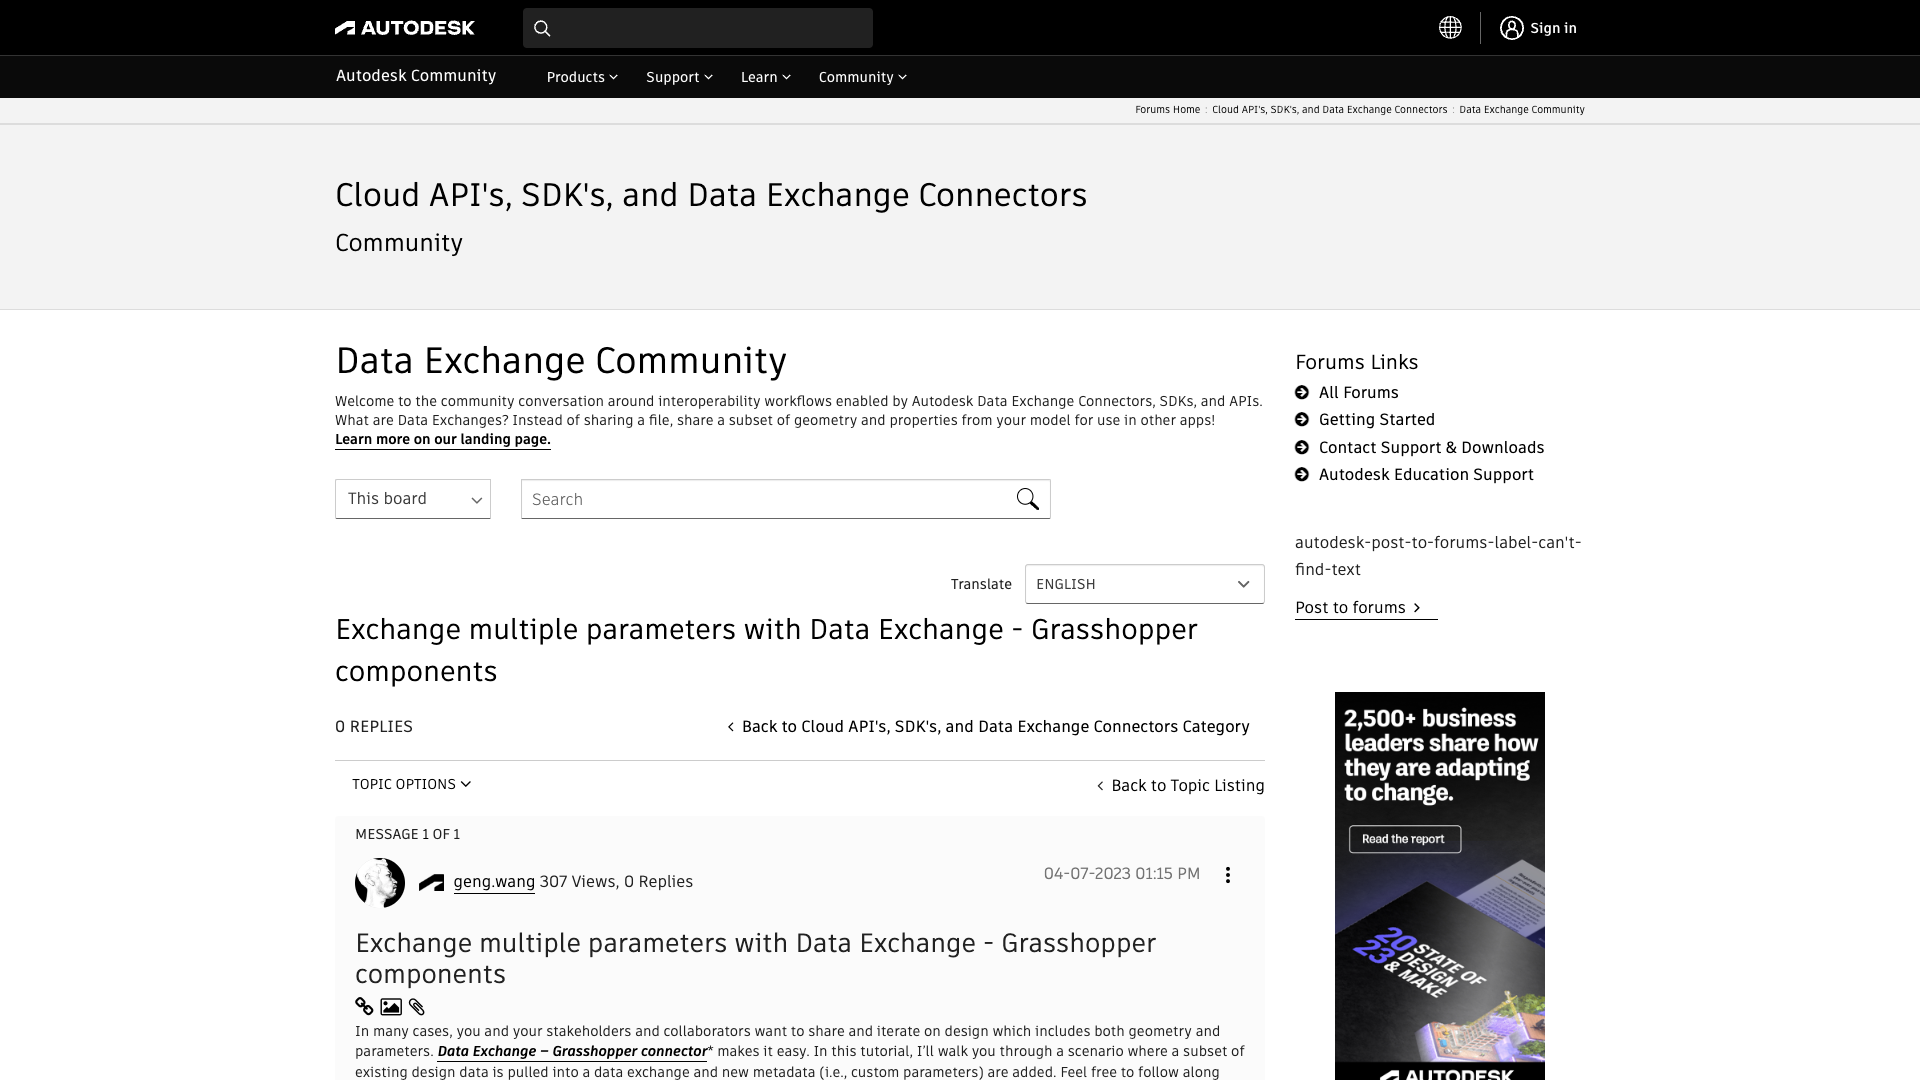Click arrow bullet beside Contact Support & Downloads
1920x1080 pixels.
tap(1302, 448)
